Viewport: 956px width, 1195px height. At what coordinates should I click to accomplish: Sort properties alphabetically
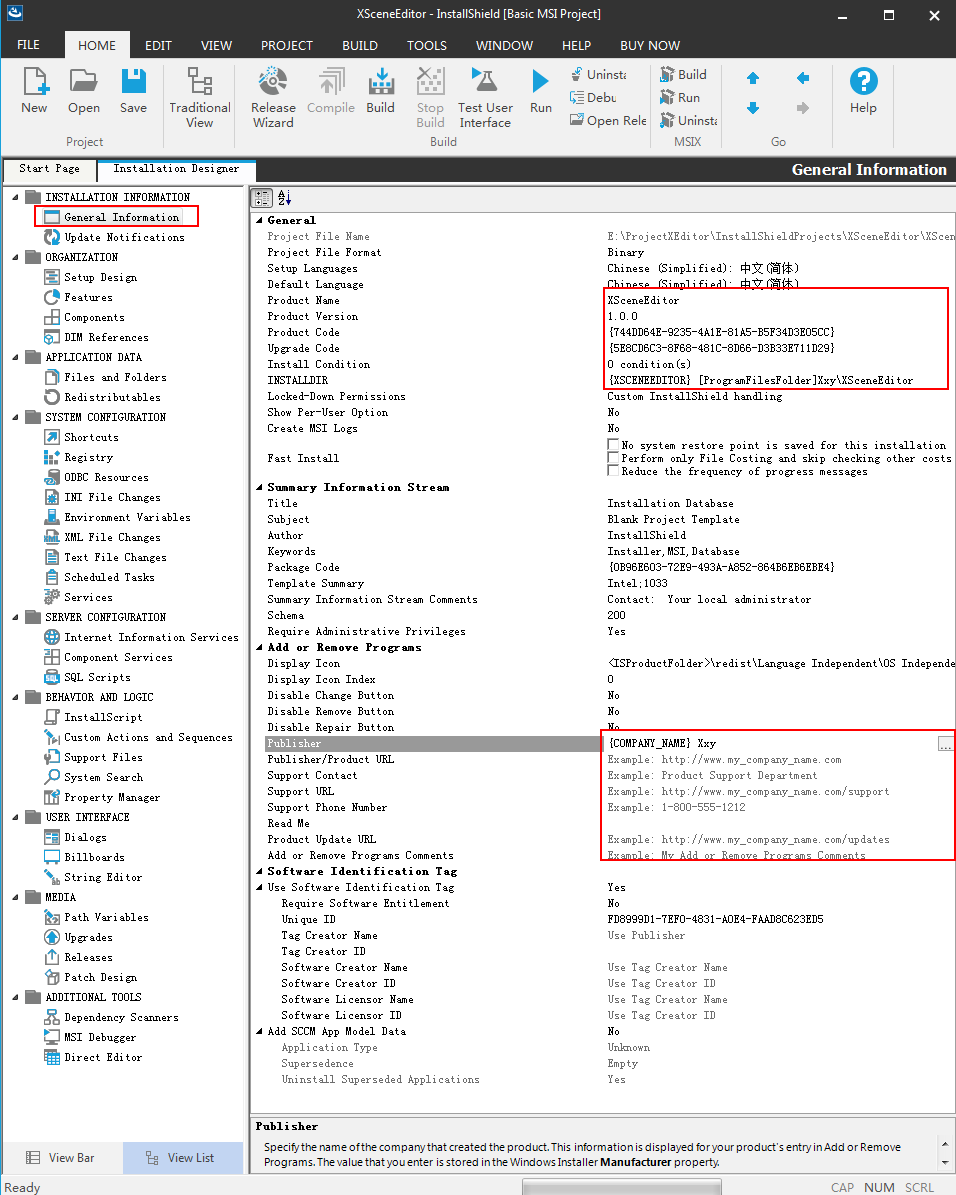click(284, 198)
